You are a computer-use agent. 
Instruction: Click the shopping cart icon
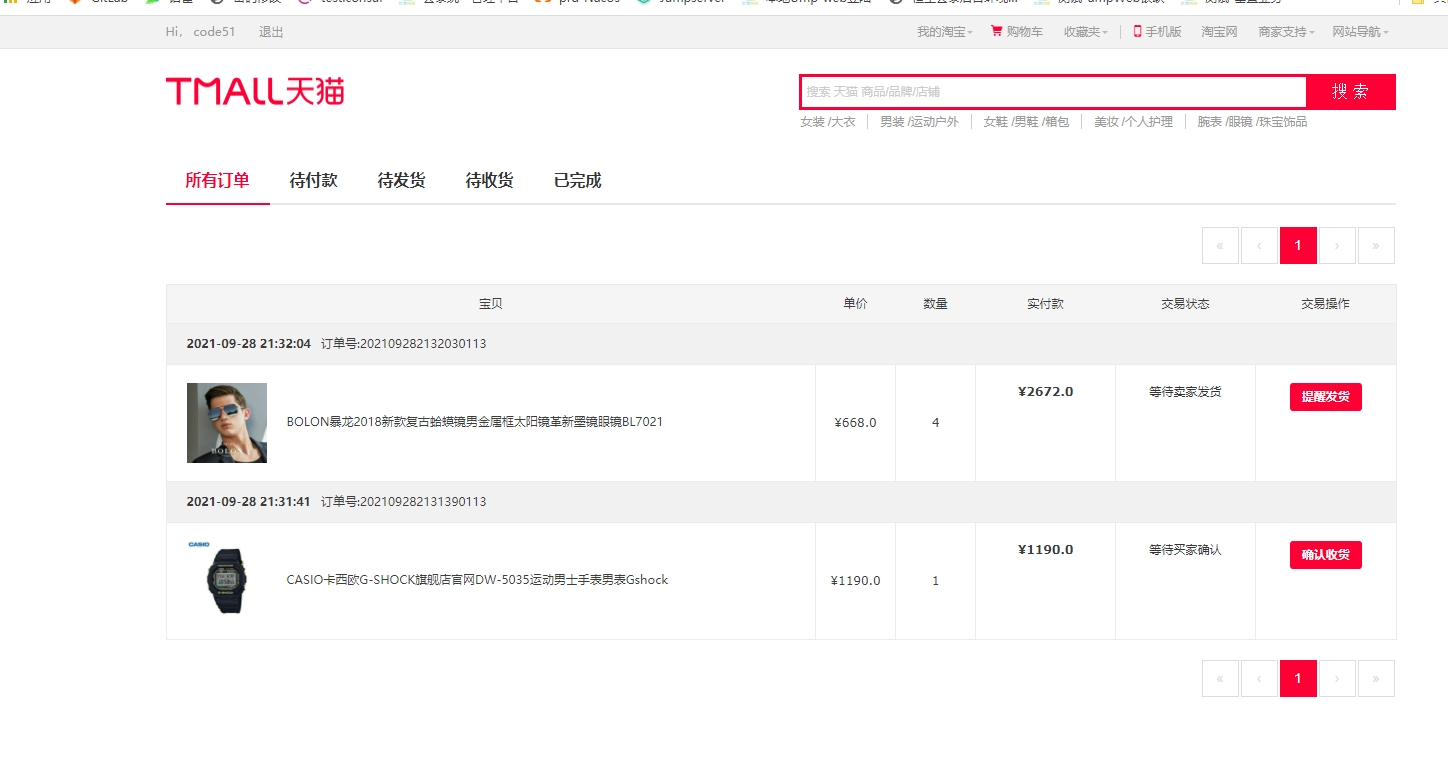996,31
